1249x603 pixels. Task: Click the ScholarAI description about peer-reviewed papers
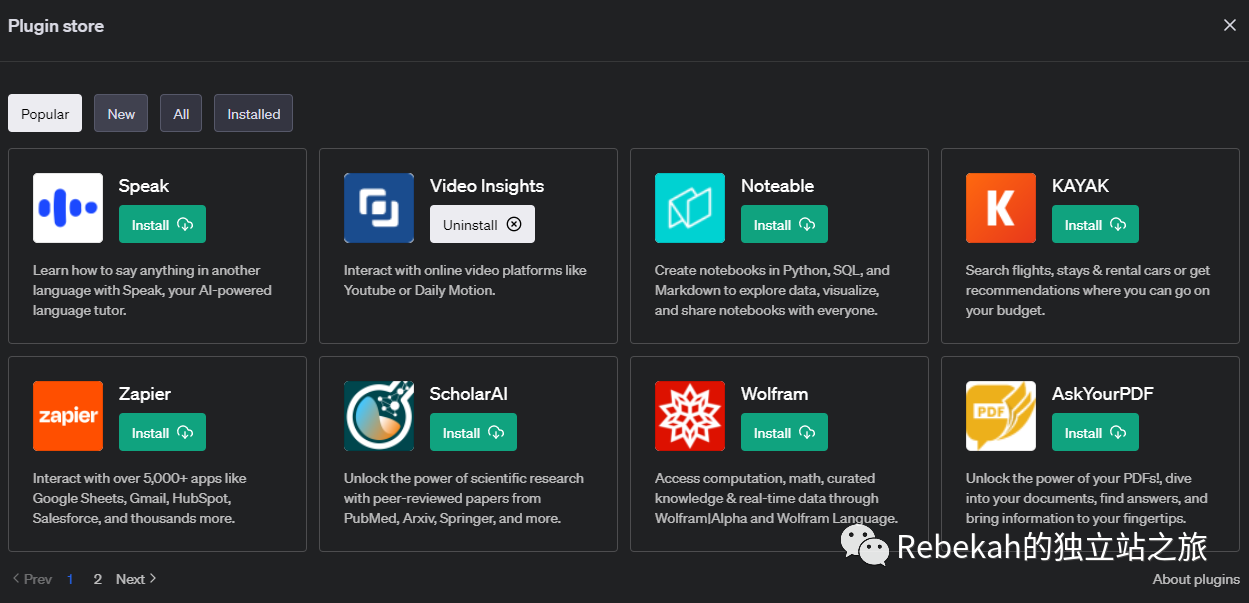click(x=464, y=498)
